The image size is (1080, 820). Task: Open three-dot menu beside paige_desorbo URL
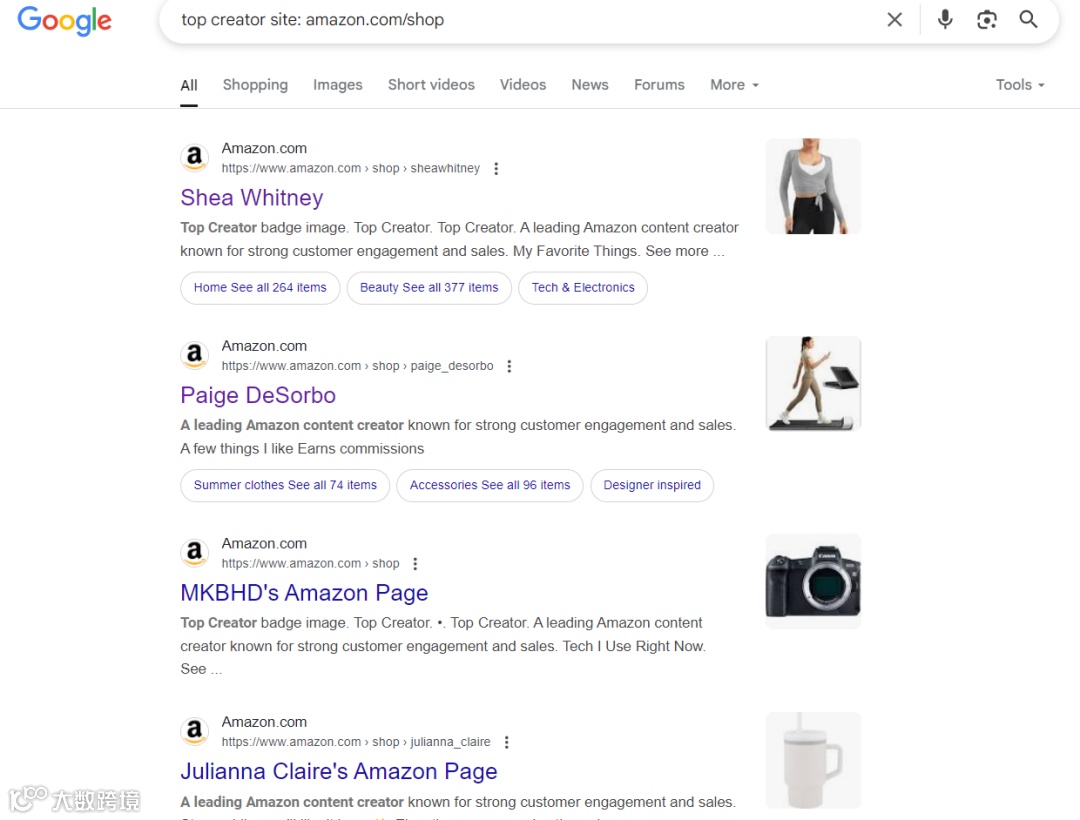click(x=509, y=366)
